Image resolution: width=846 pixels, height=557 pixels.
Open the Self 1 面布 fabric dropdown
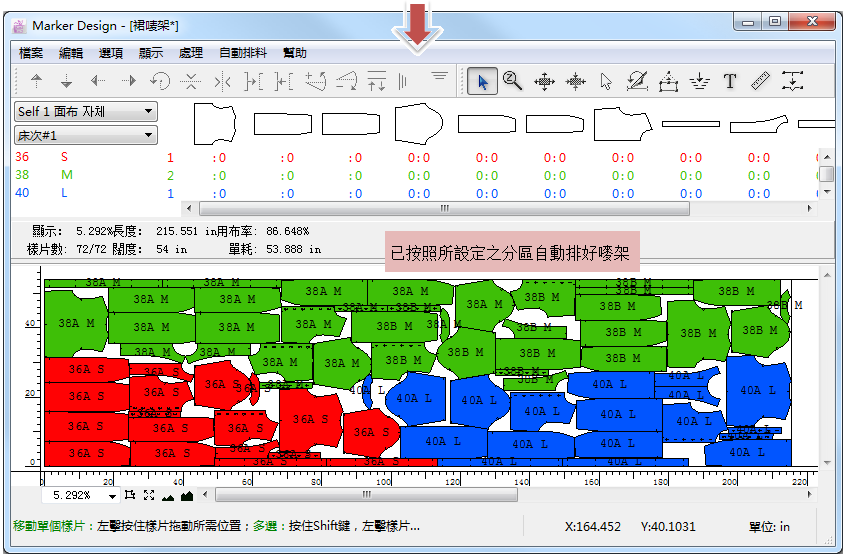coord(86,112)
